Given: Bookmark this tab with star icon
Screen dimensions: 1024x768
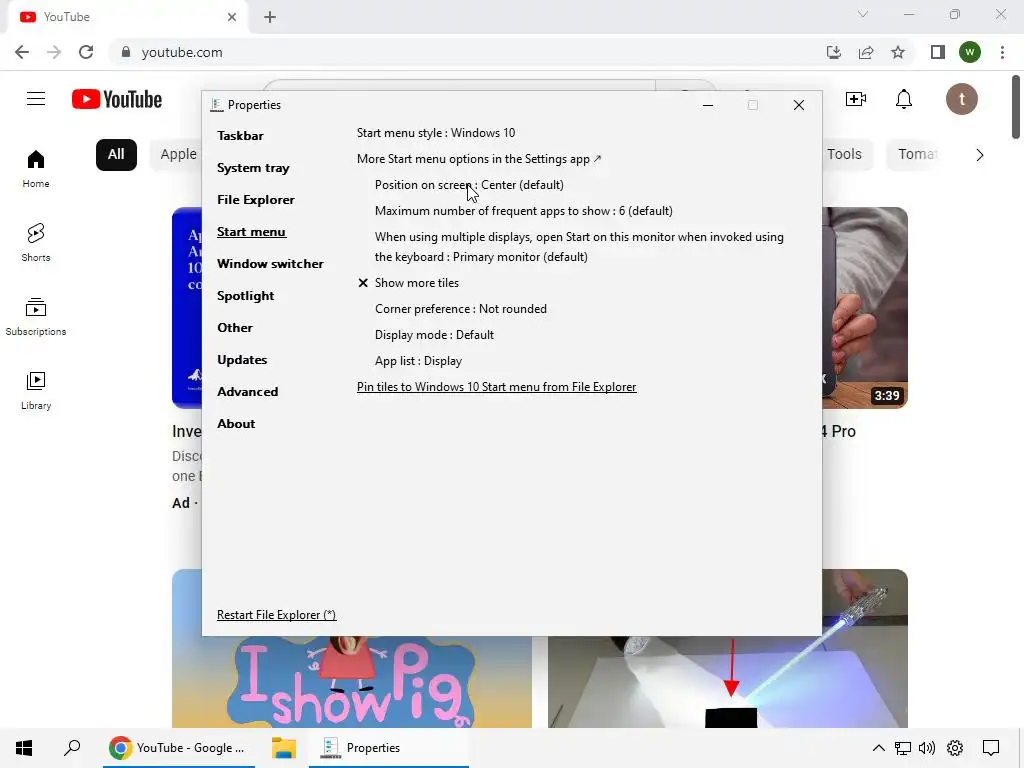Looking at the screenshot, I should tap(898, 52).
